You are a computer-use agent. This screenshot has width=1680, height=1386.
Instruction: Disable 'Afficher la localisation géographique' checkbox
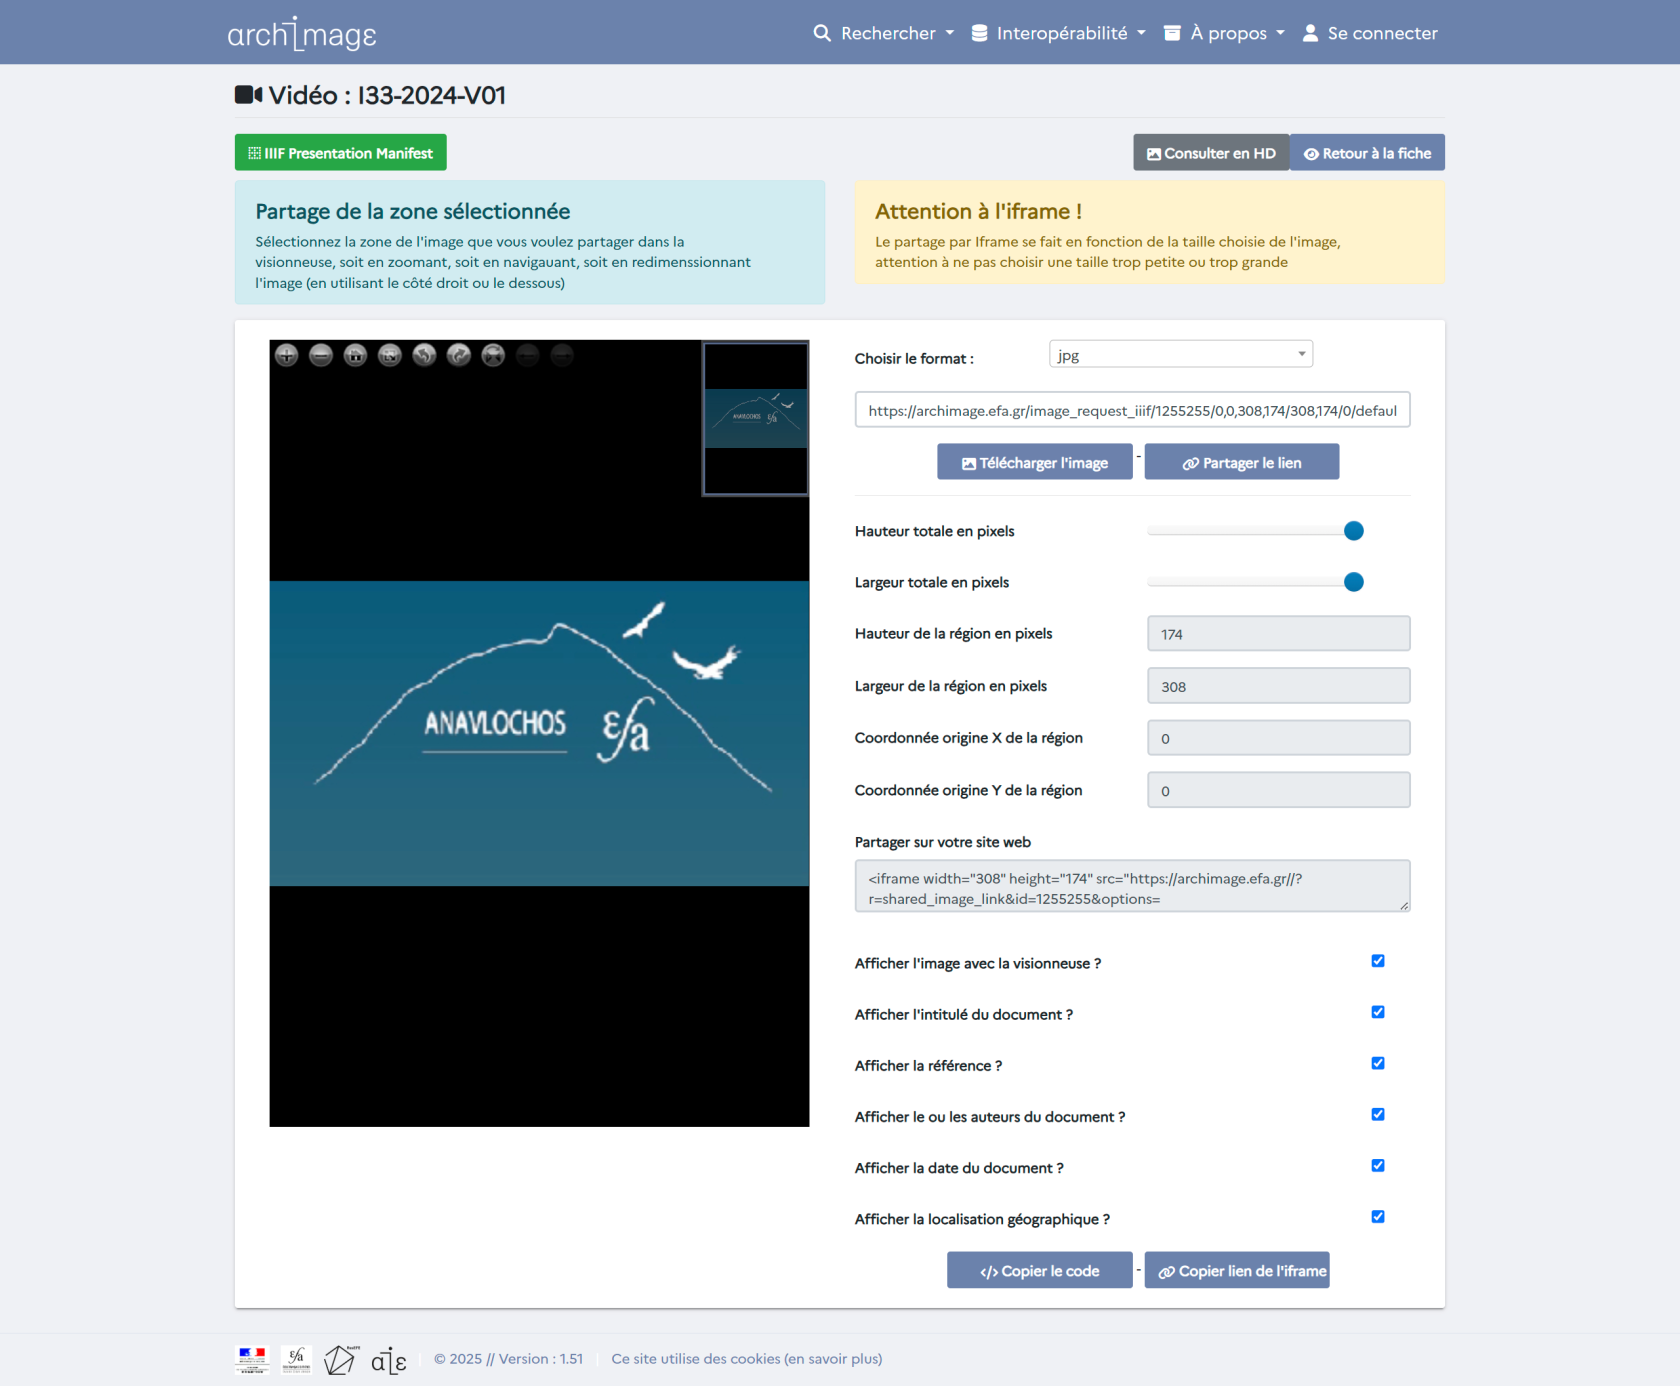point(1378,1217)
